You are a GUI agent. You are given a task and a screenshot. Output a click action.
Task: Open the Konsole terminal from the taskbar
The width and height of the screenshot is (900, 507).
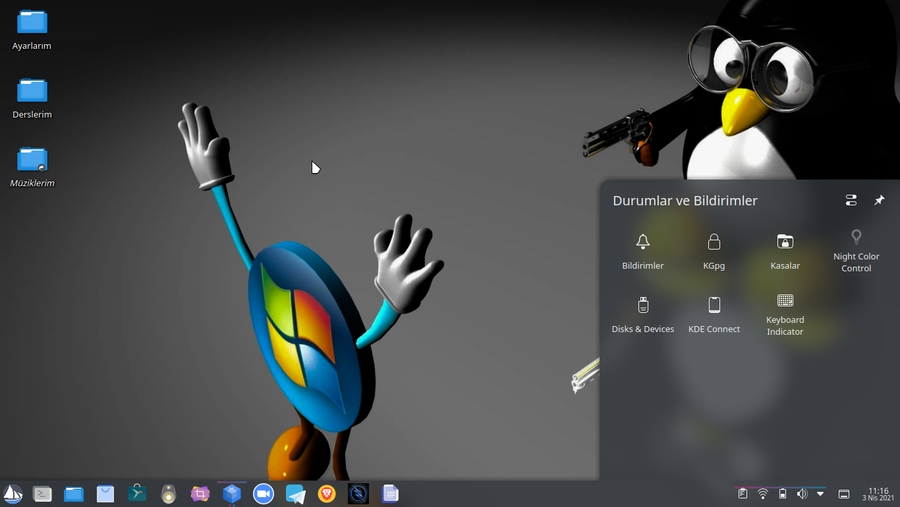click(42, 493)
